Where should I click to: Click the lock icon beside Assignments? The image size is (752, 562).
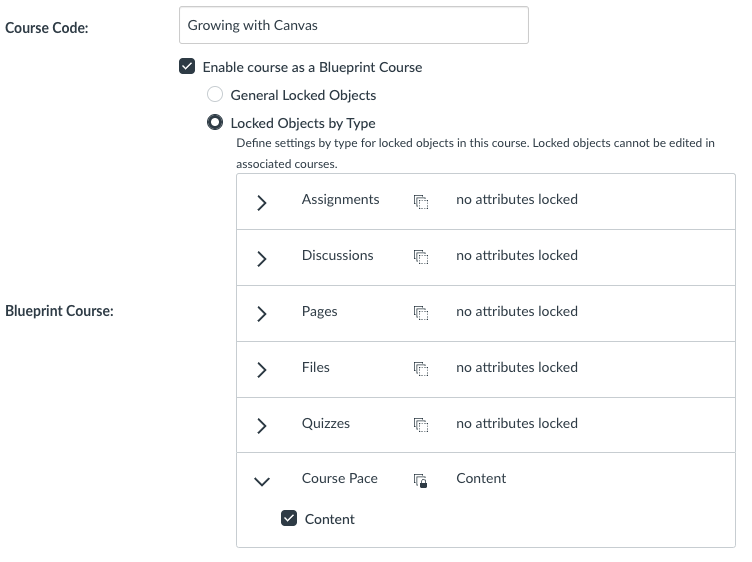(x=421, y=201)
